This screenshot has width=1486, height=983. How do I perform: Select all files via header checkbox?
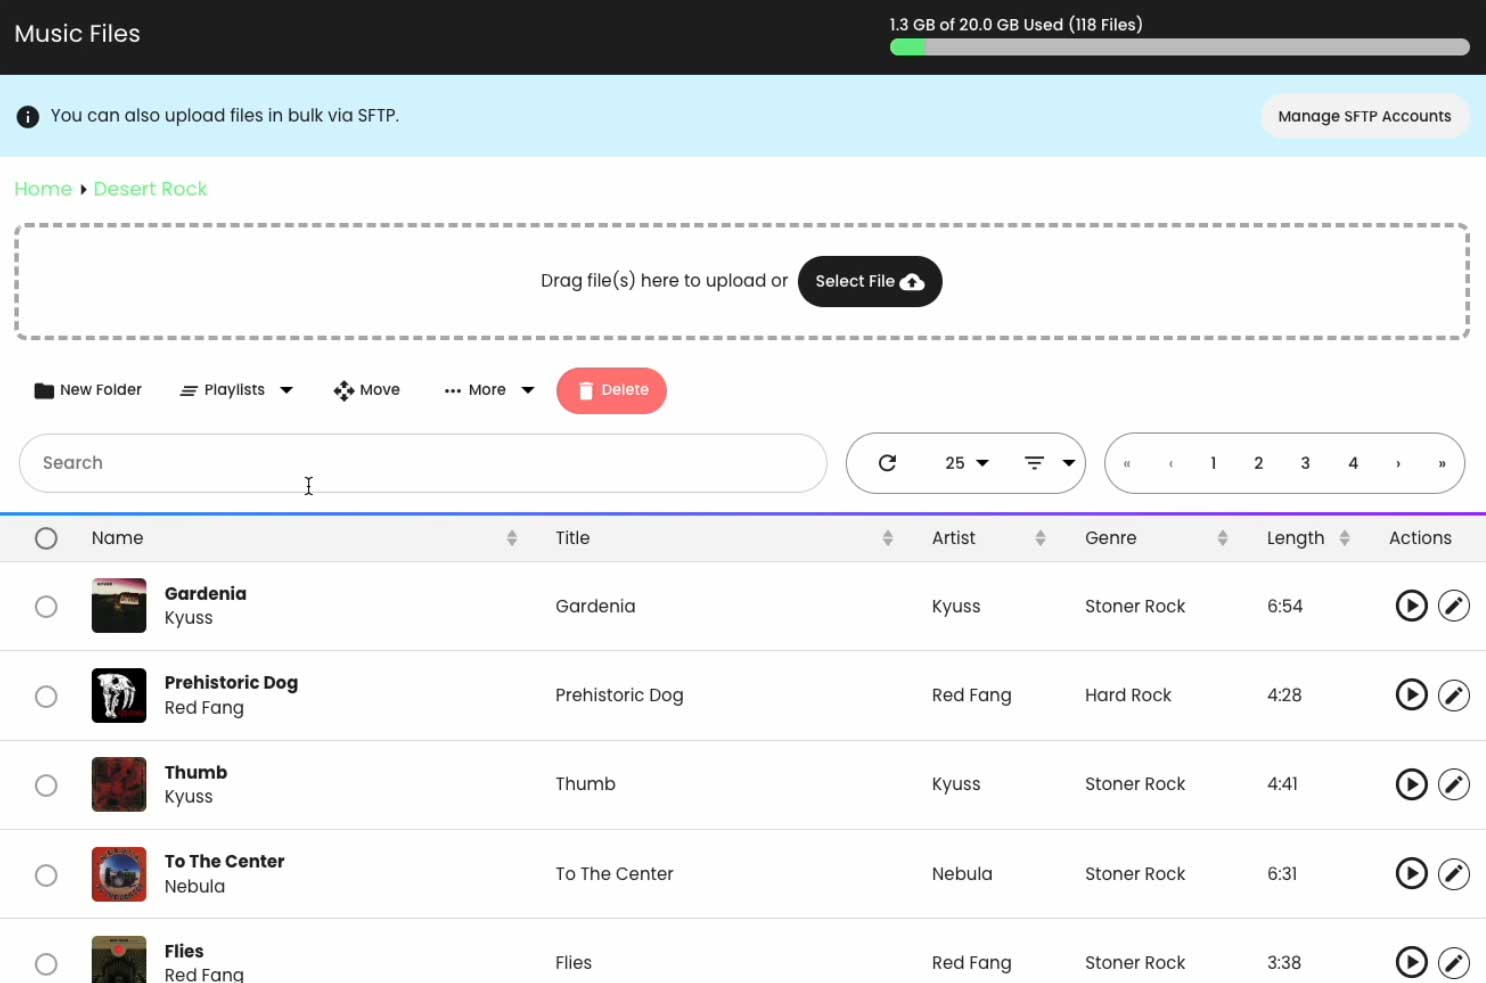pos(46,538)
